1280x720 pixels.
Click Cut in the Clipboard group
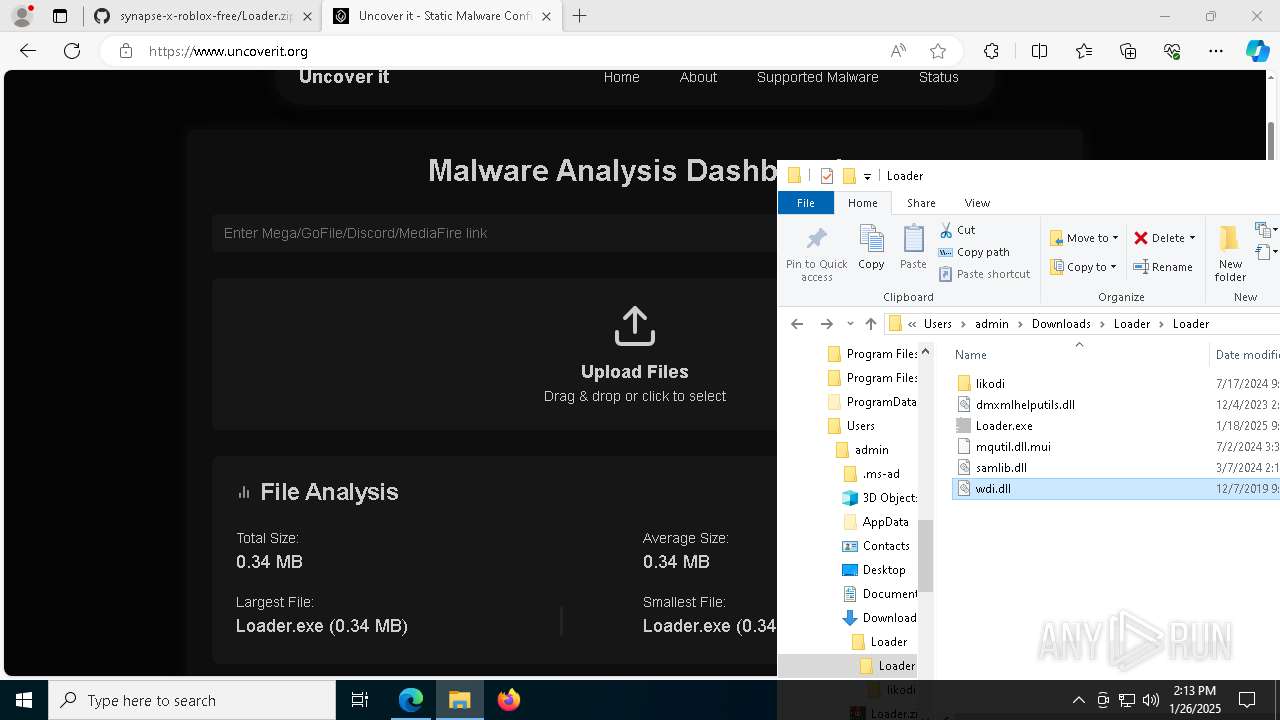(x=957, y=230)
